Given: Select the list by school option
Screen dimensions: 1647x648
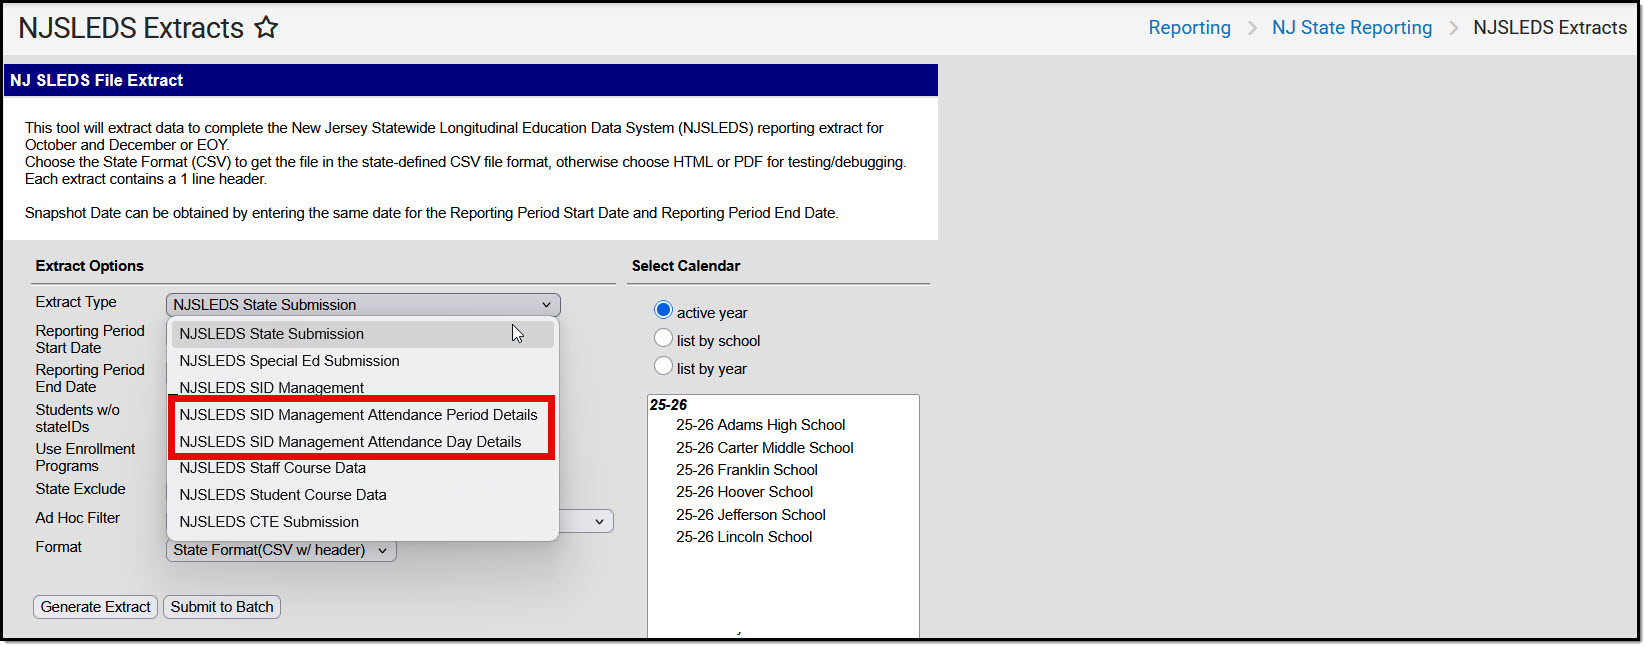Looking at the screenshot, I should click(x=663, y=338).
